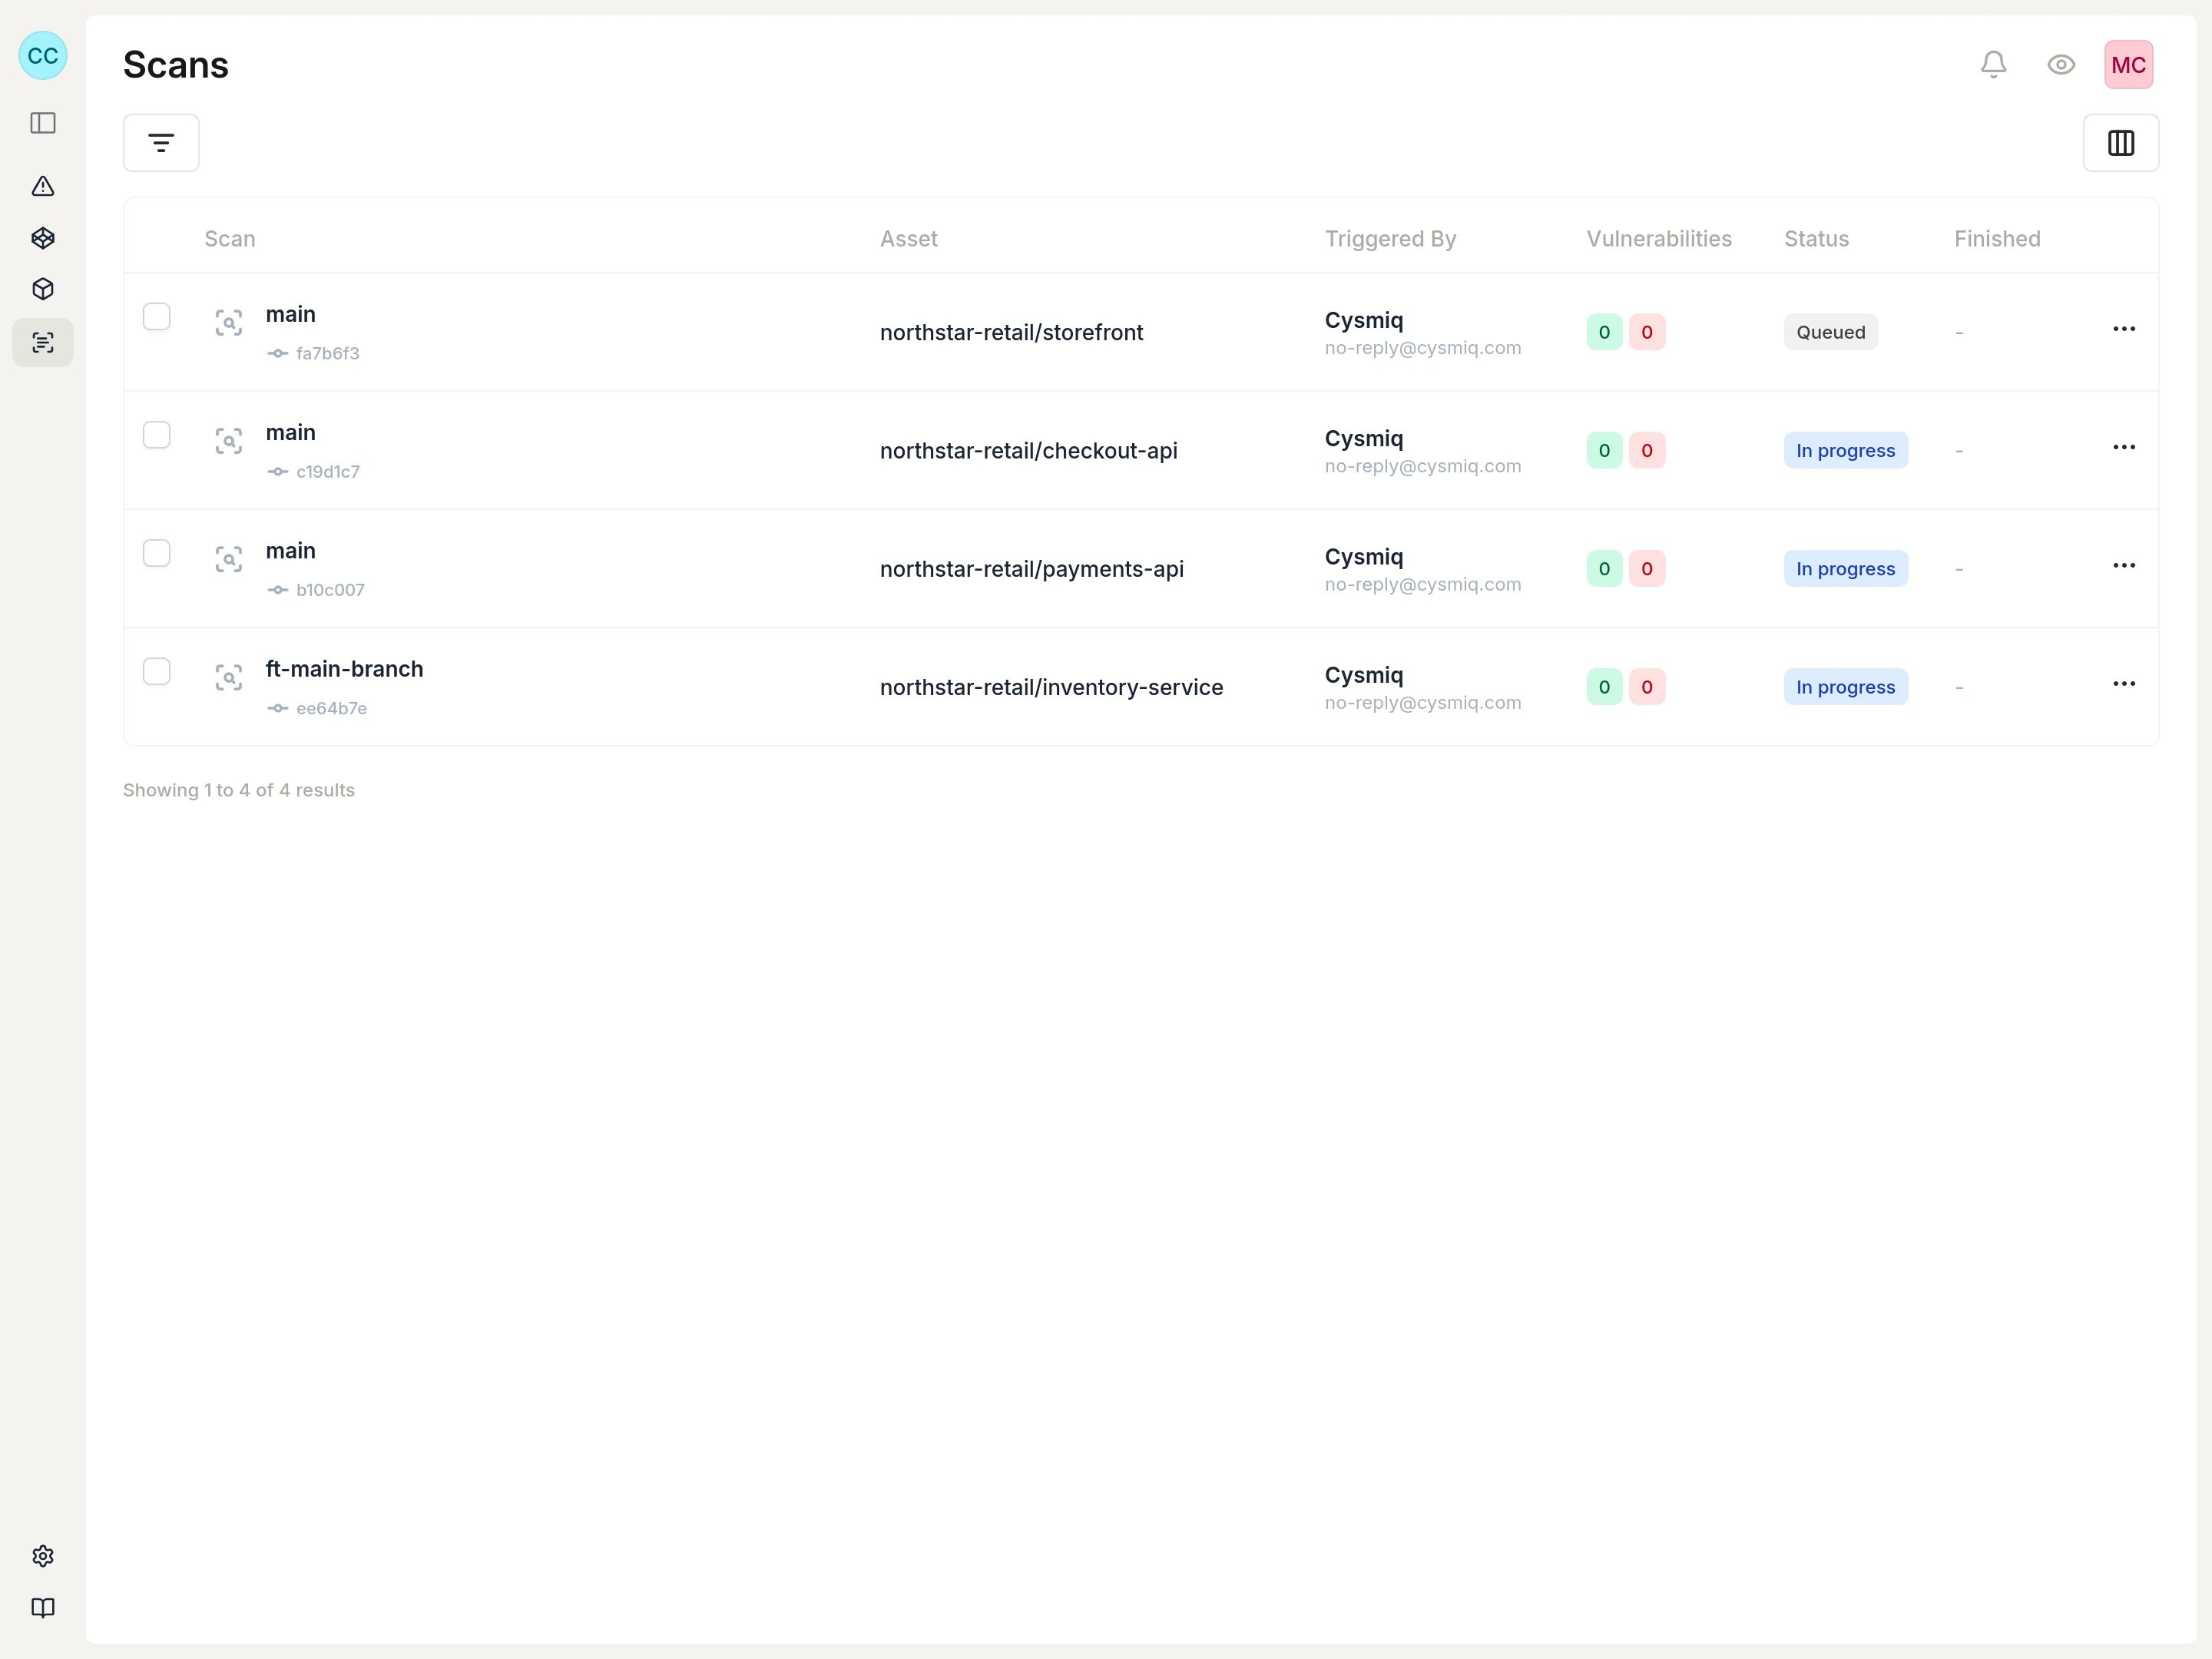The height and width of the screenshot is (1659, 2212).
Task: Click commit hash fa7b6f3
Action: tap(327, 353)
